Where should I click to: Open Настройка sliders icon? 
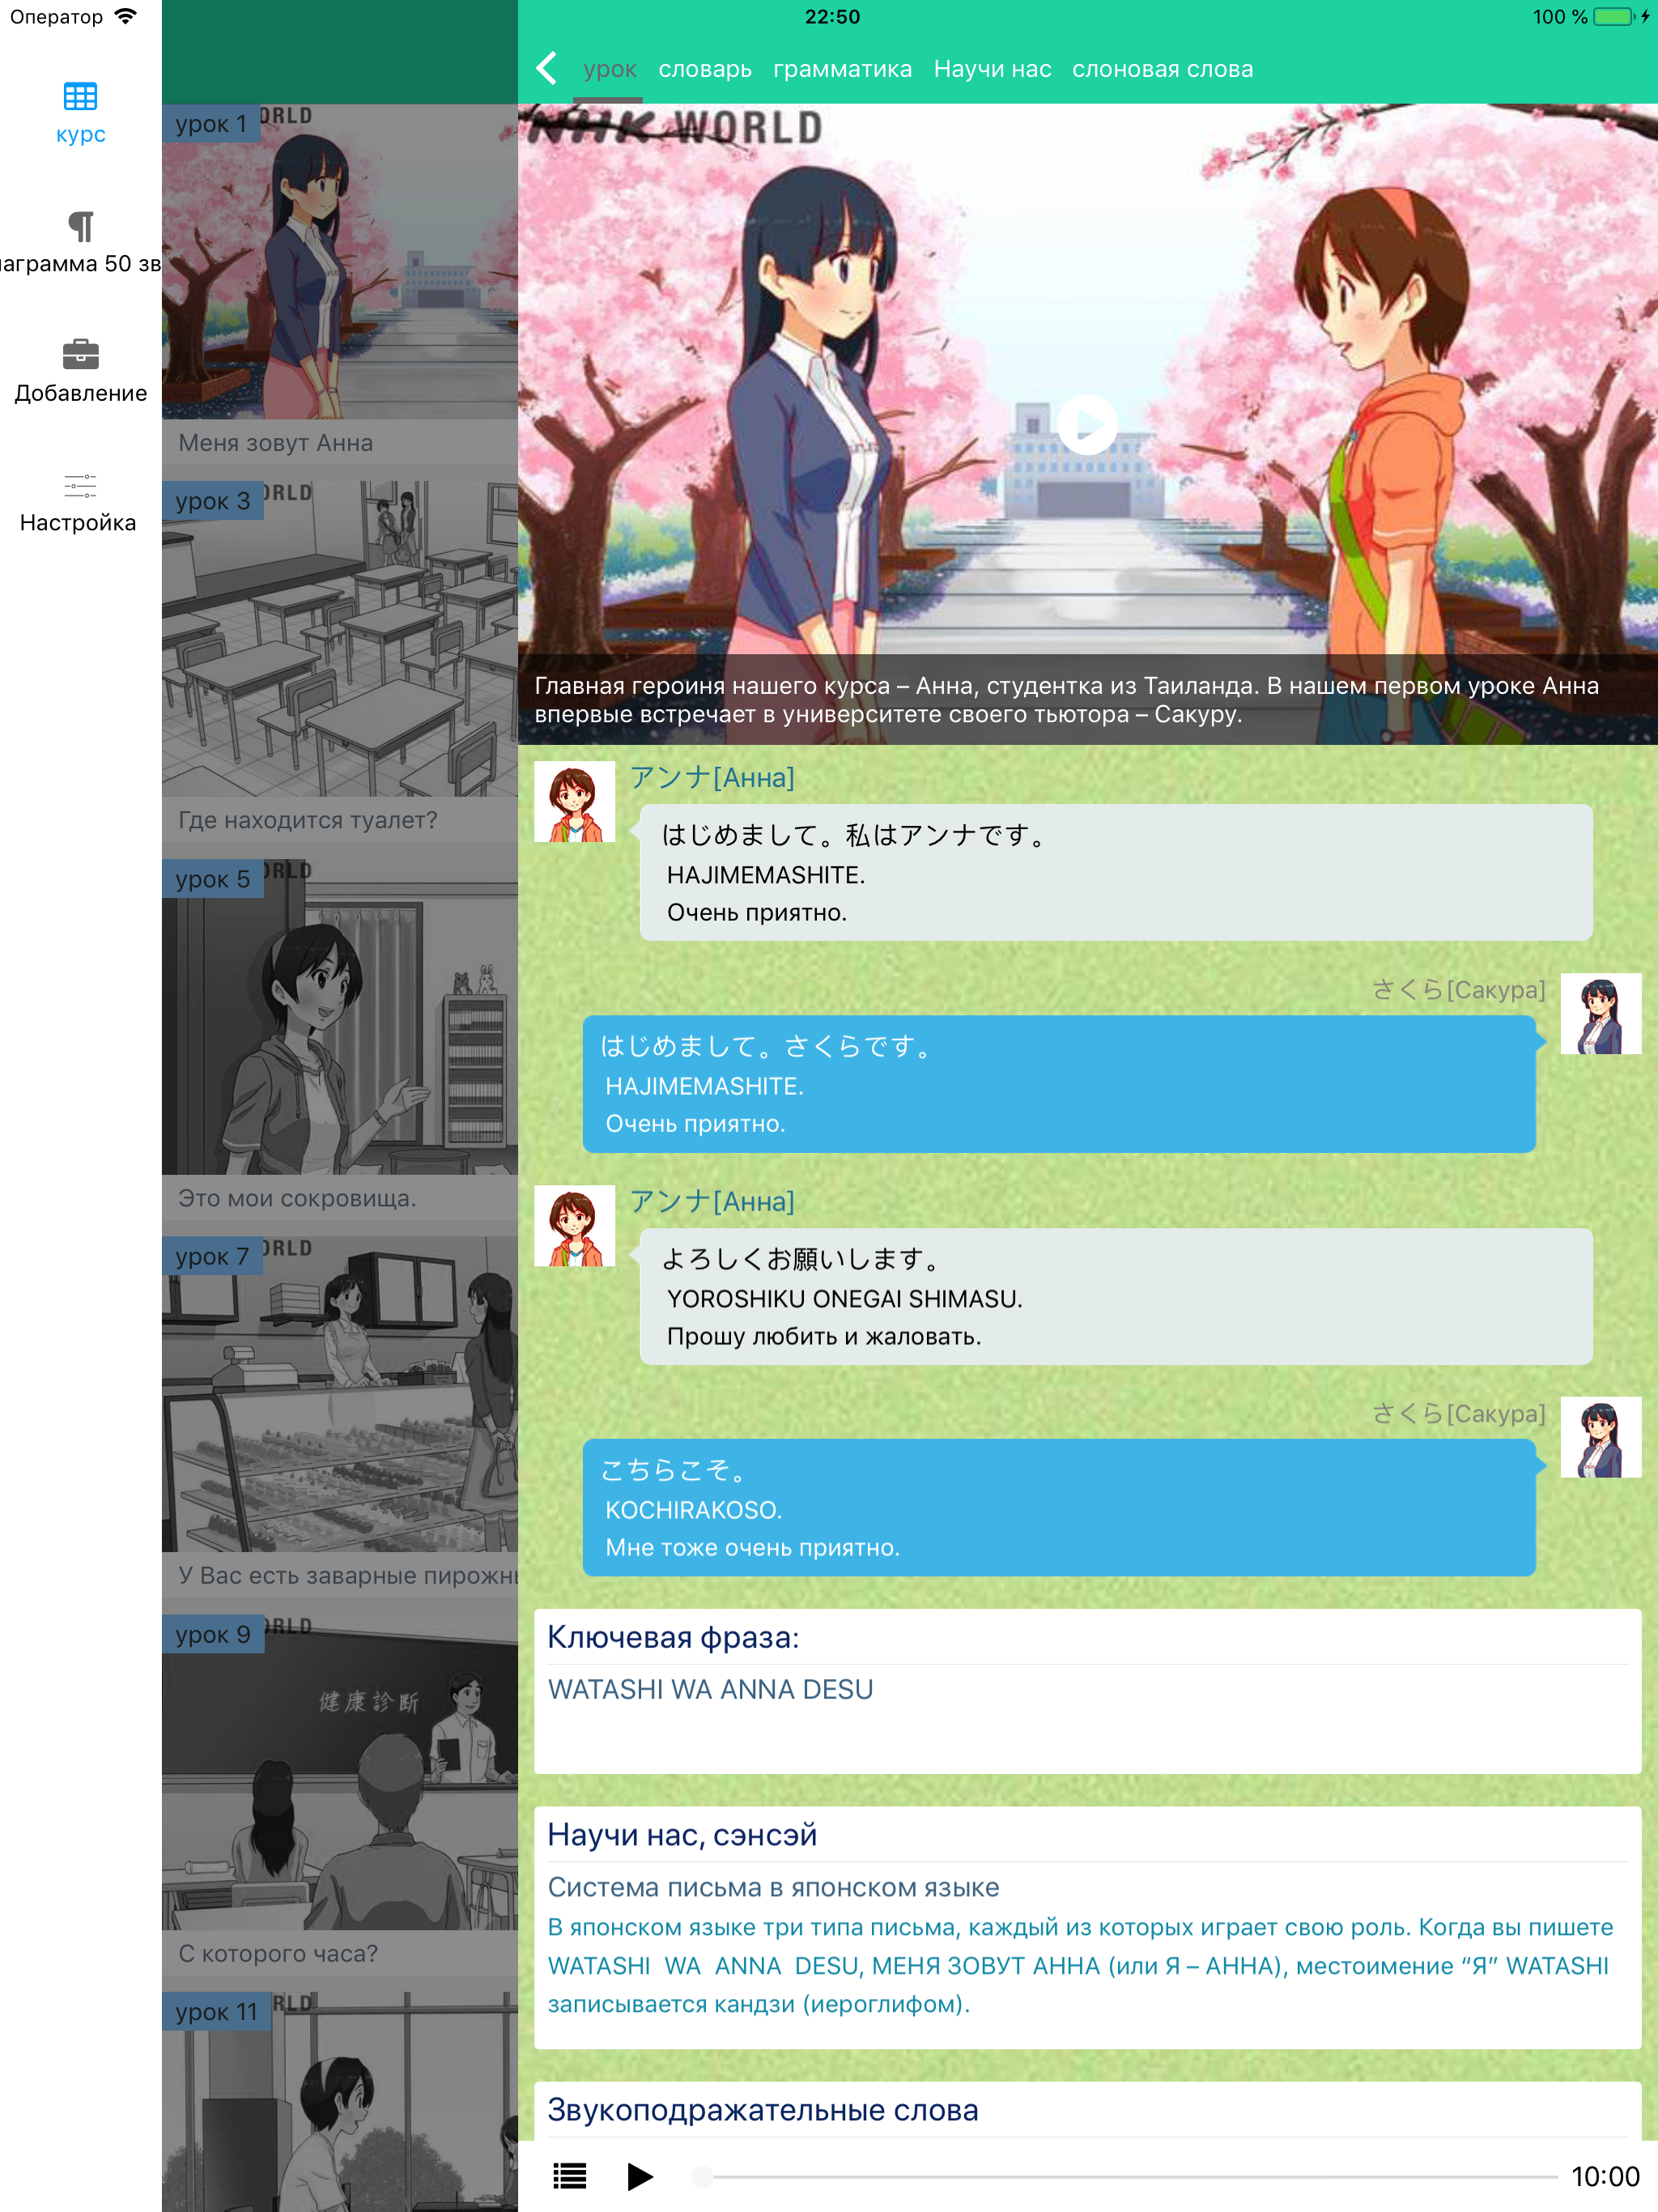pos(80,486)
